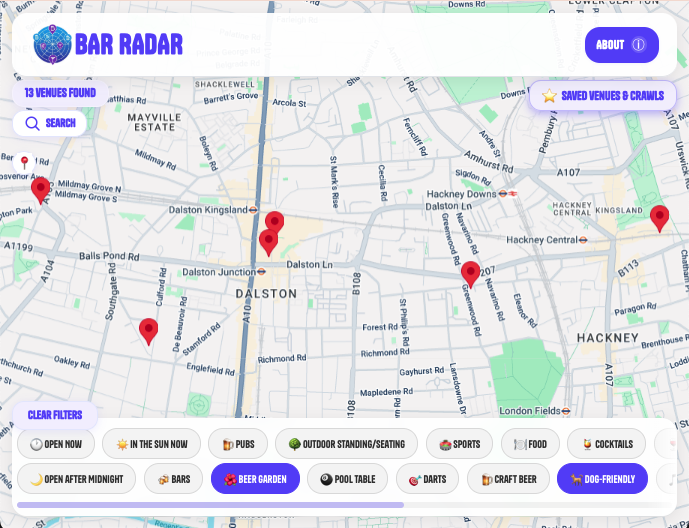Disable the Dog-Friendly filter
The width and height of the screenshot is (689, 528).
click(602, 479)
